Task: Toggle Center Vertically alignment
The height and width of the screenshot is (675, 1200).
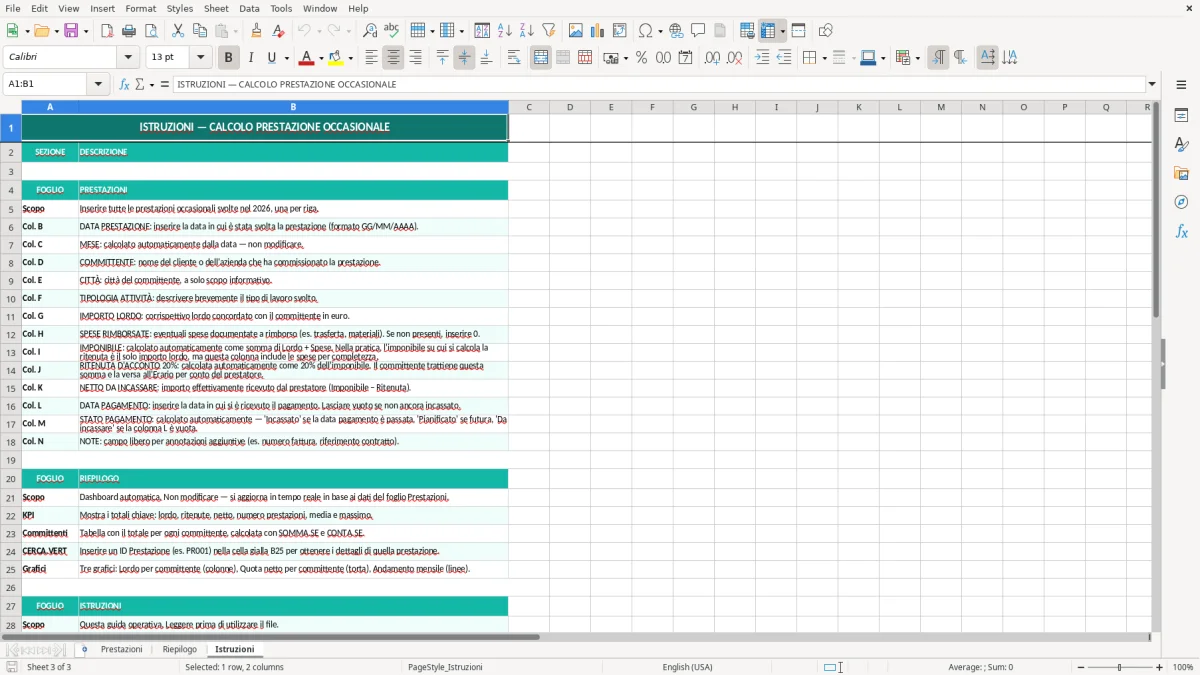Action: pyautogui.click(x=464, y=58)
